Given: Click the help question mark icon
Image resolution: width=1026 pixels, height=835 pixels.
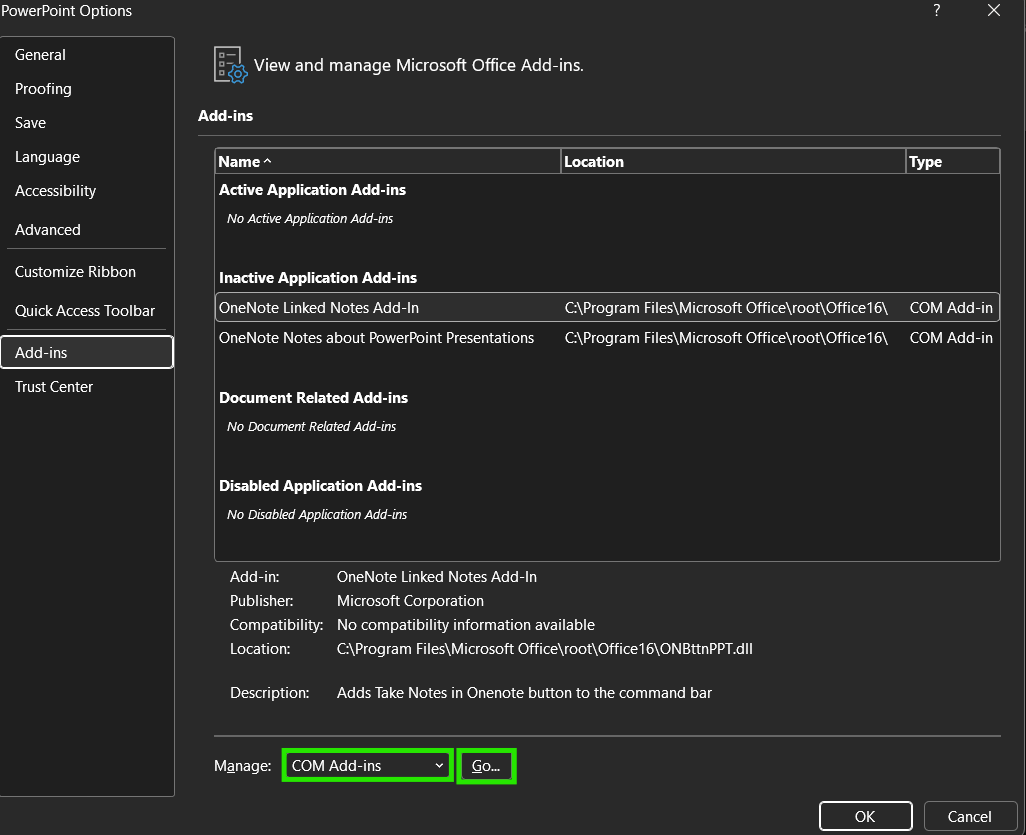Looking at the screenshot, I should coord(937,10).
